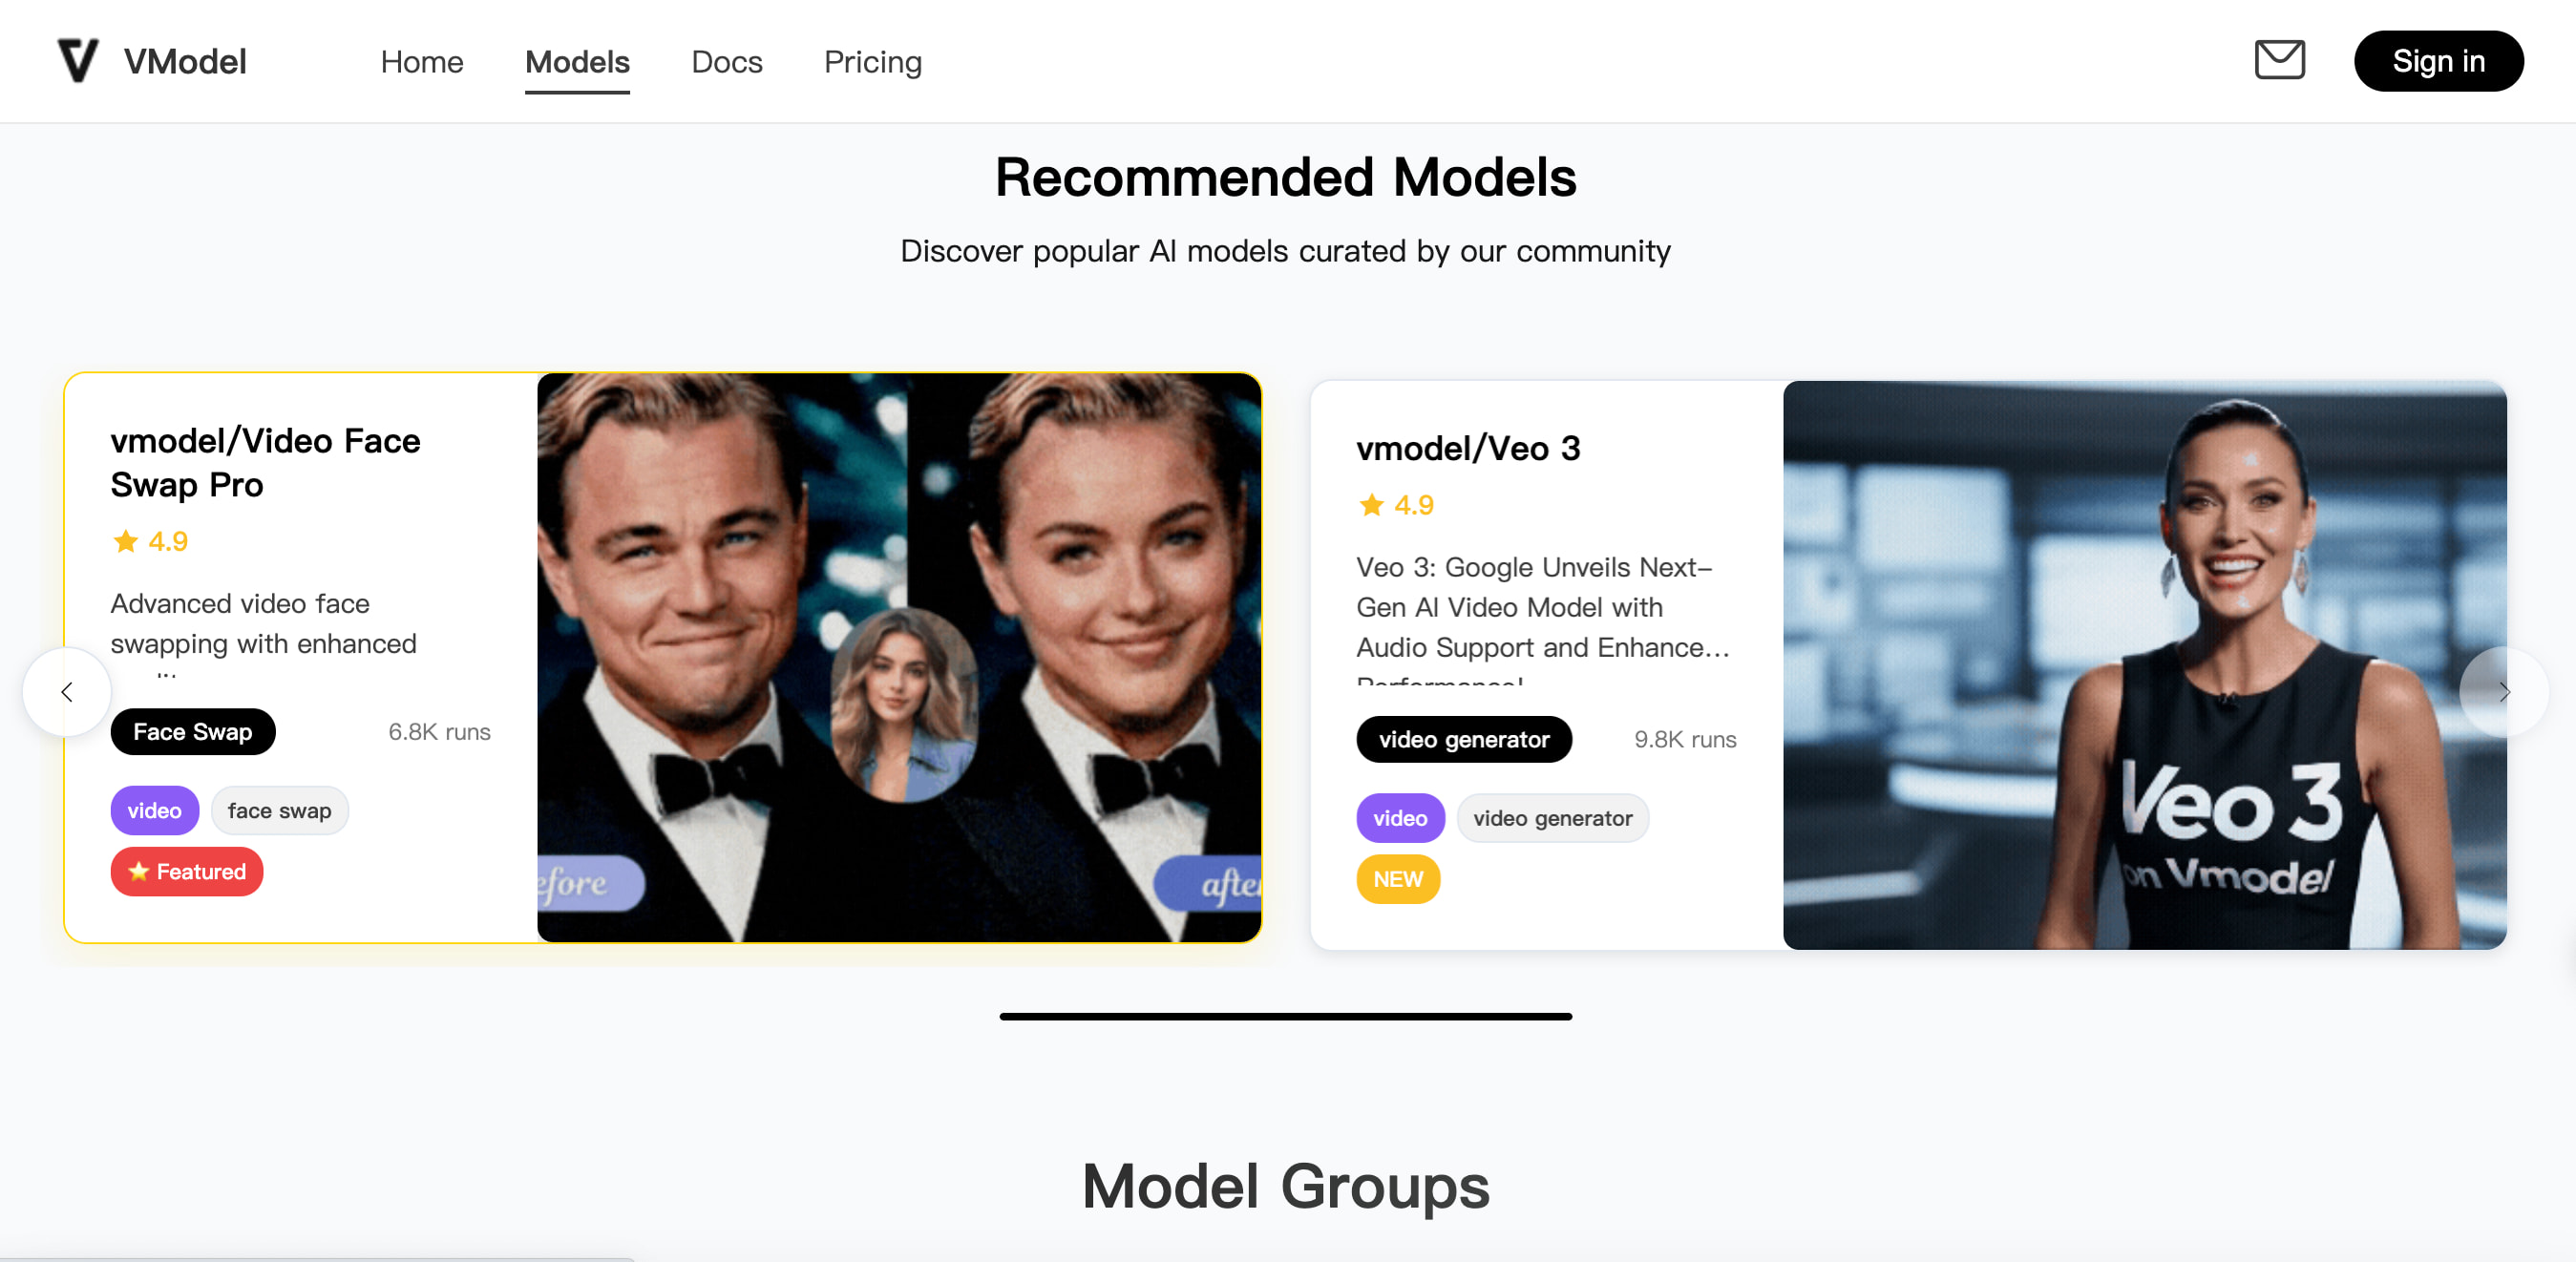Open the Home menu item
Screen dimensions: 2576x1262
click(x=421, y=62)
